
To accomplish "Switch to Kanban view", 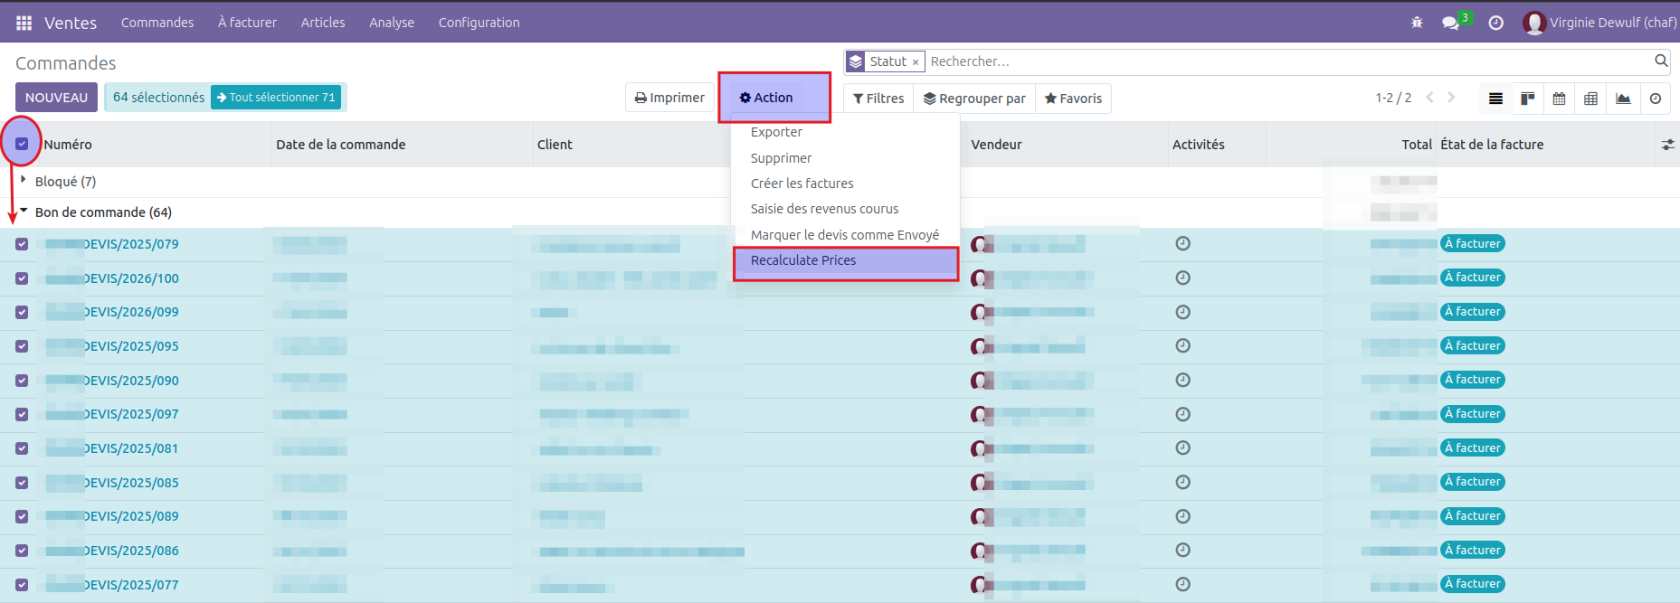I will point(1527,98).
